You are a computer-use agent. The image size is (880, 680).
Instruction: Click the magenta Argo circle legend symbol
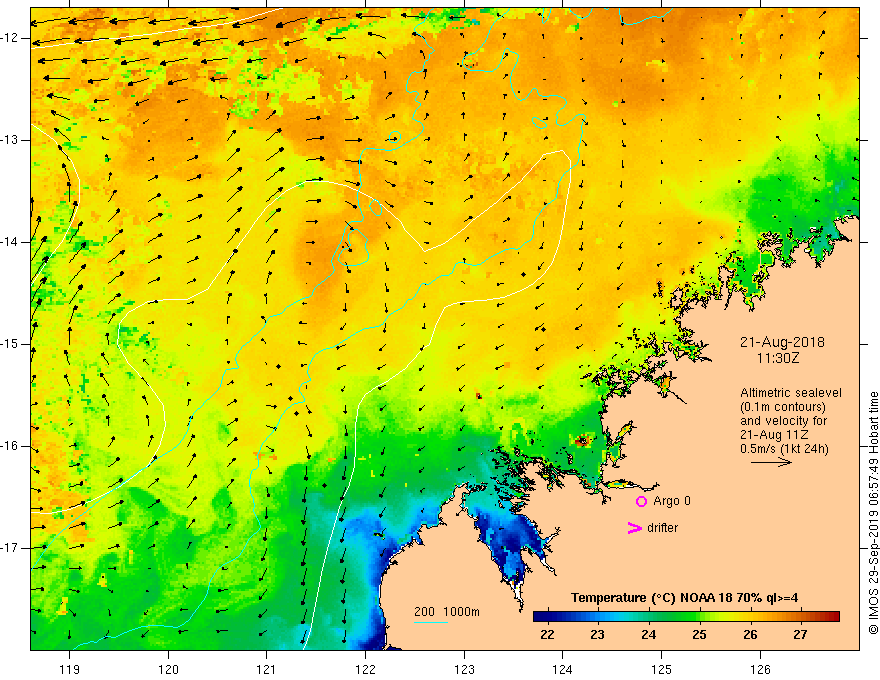[x=641, y=502]
